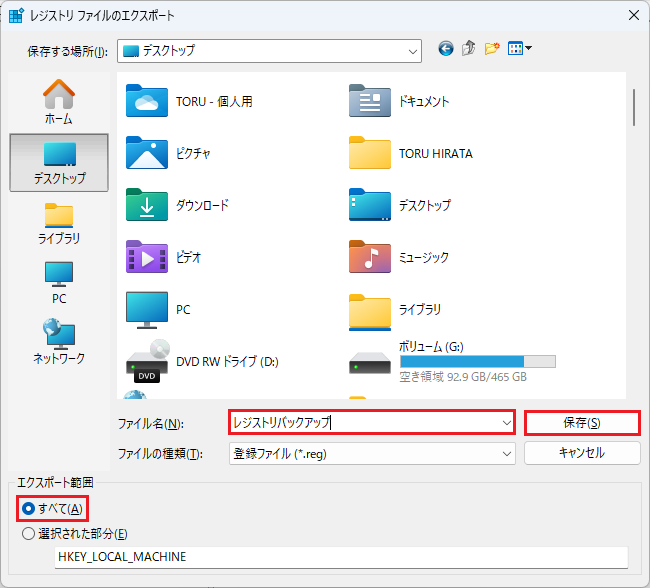Viewport: 650px width, 588px height.
Task: Select PC in the places sidebar
Action: (x=59, y=283)
